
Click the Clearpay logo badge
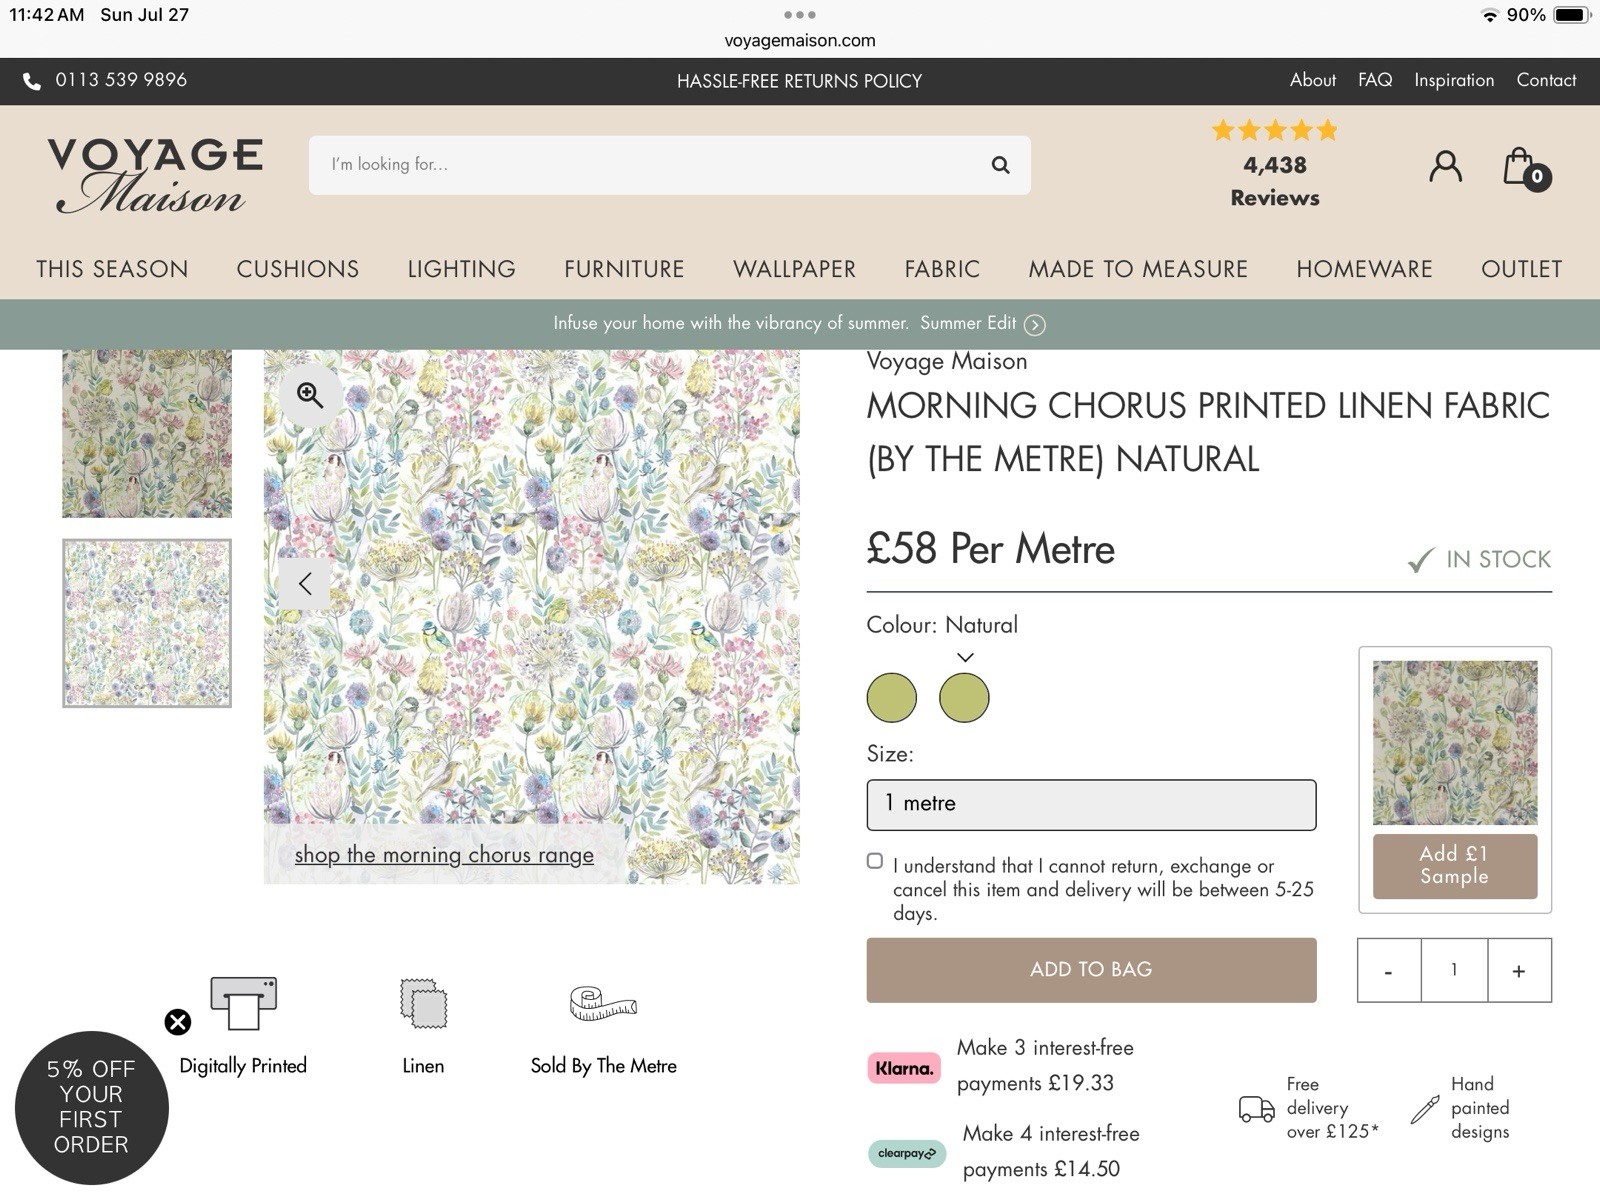point(906,1153)
